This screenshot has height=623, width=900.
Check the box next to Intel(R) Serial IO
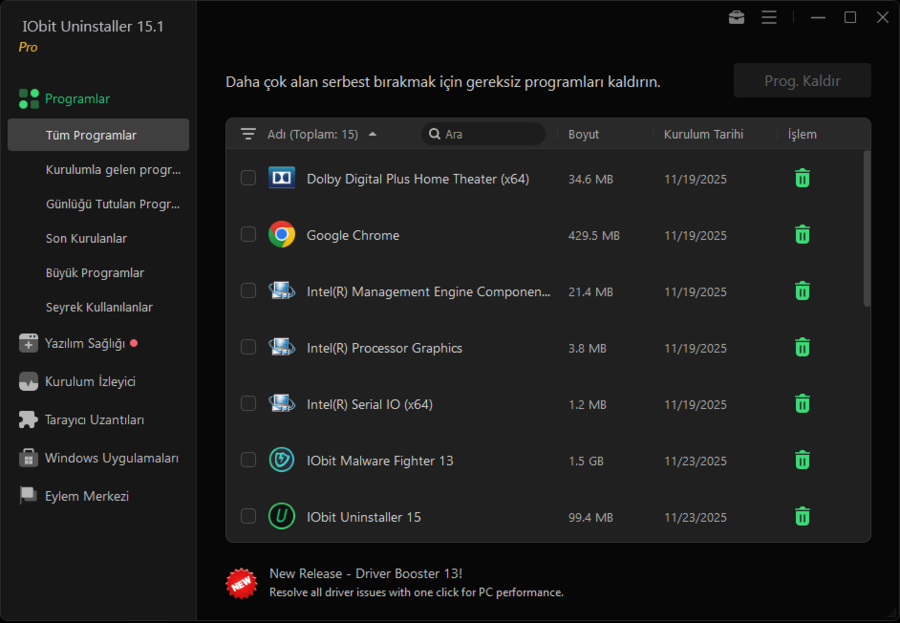248,403
